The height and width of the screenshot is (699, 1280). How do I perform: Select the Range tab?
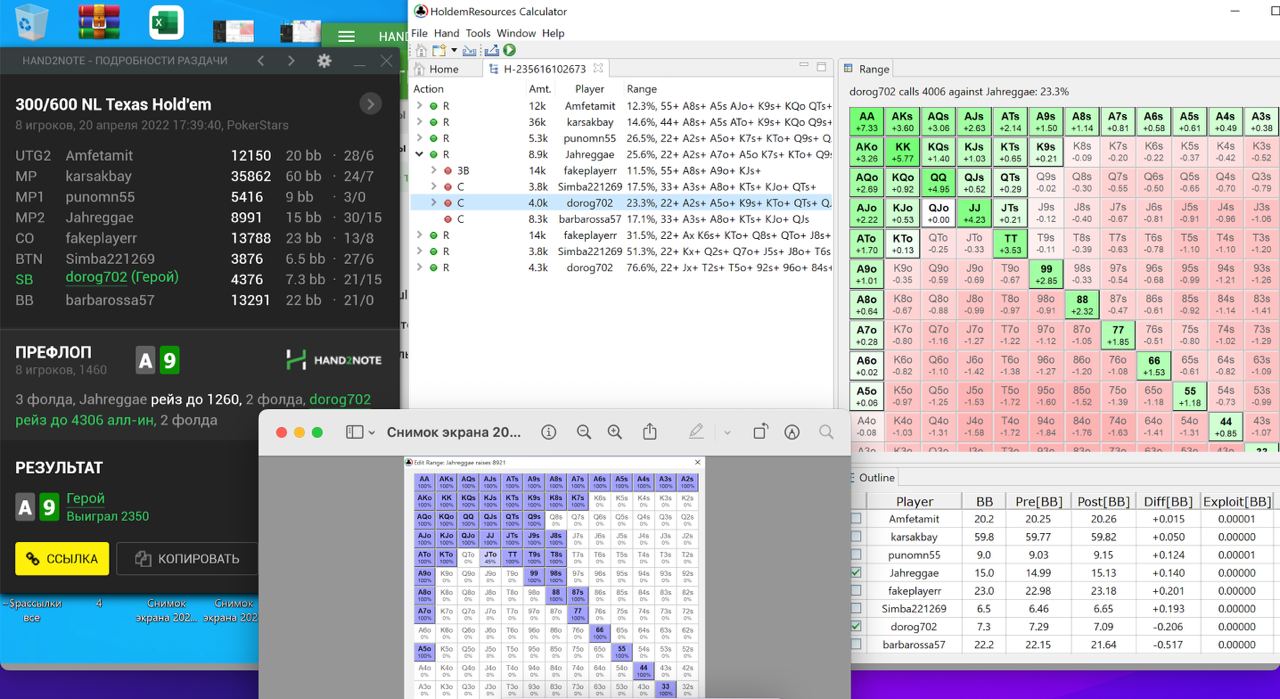click(x=867, y=69)
